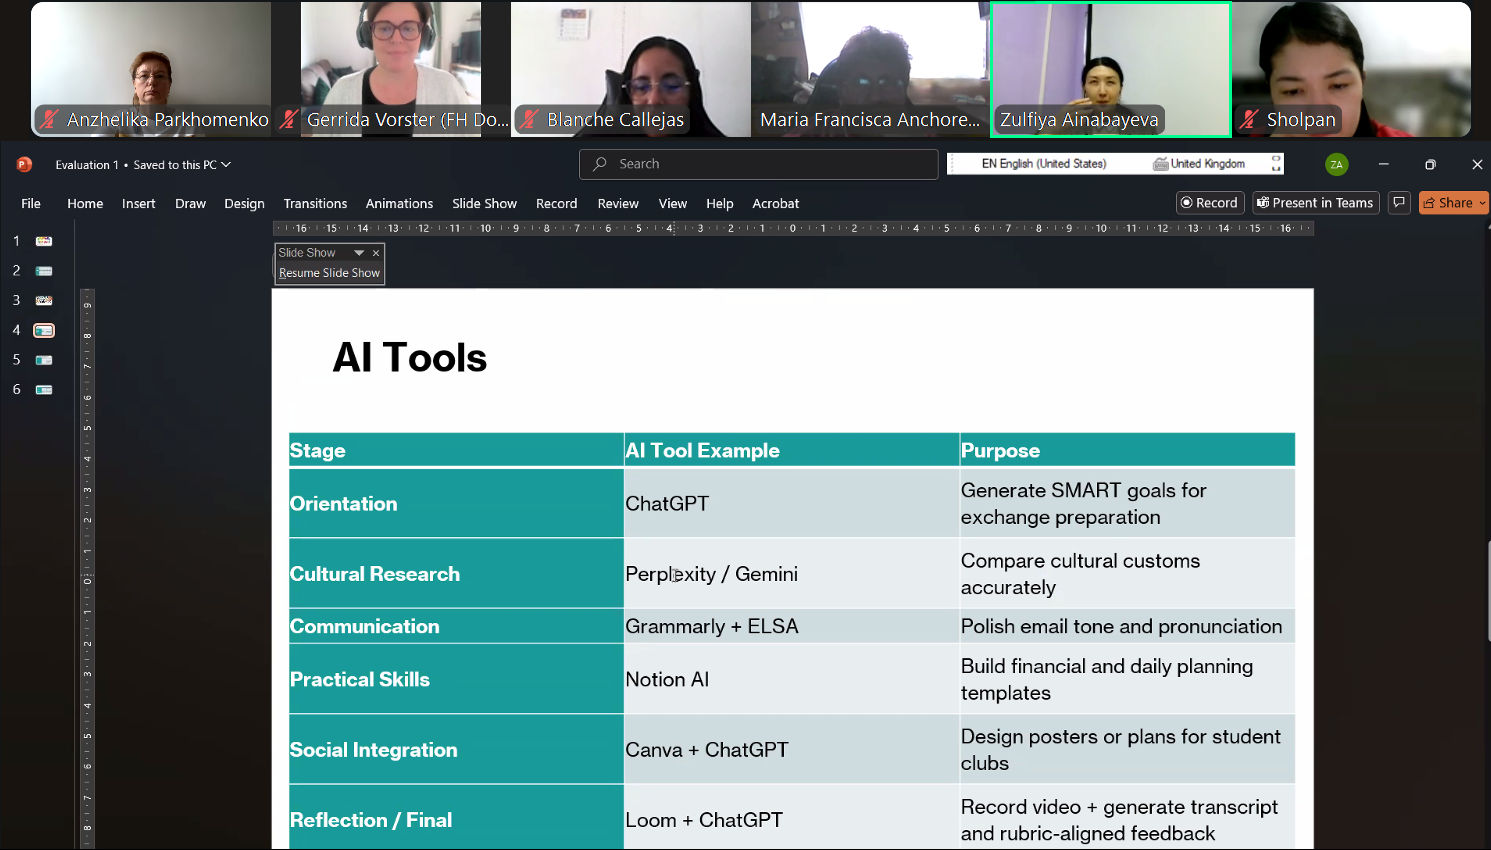Viewport: 1491px width, 850px height.
Task: Click the PowerPoint app logo icon
Action: pyautogui.click(x=24, y=164)
